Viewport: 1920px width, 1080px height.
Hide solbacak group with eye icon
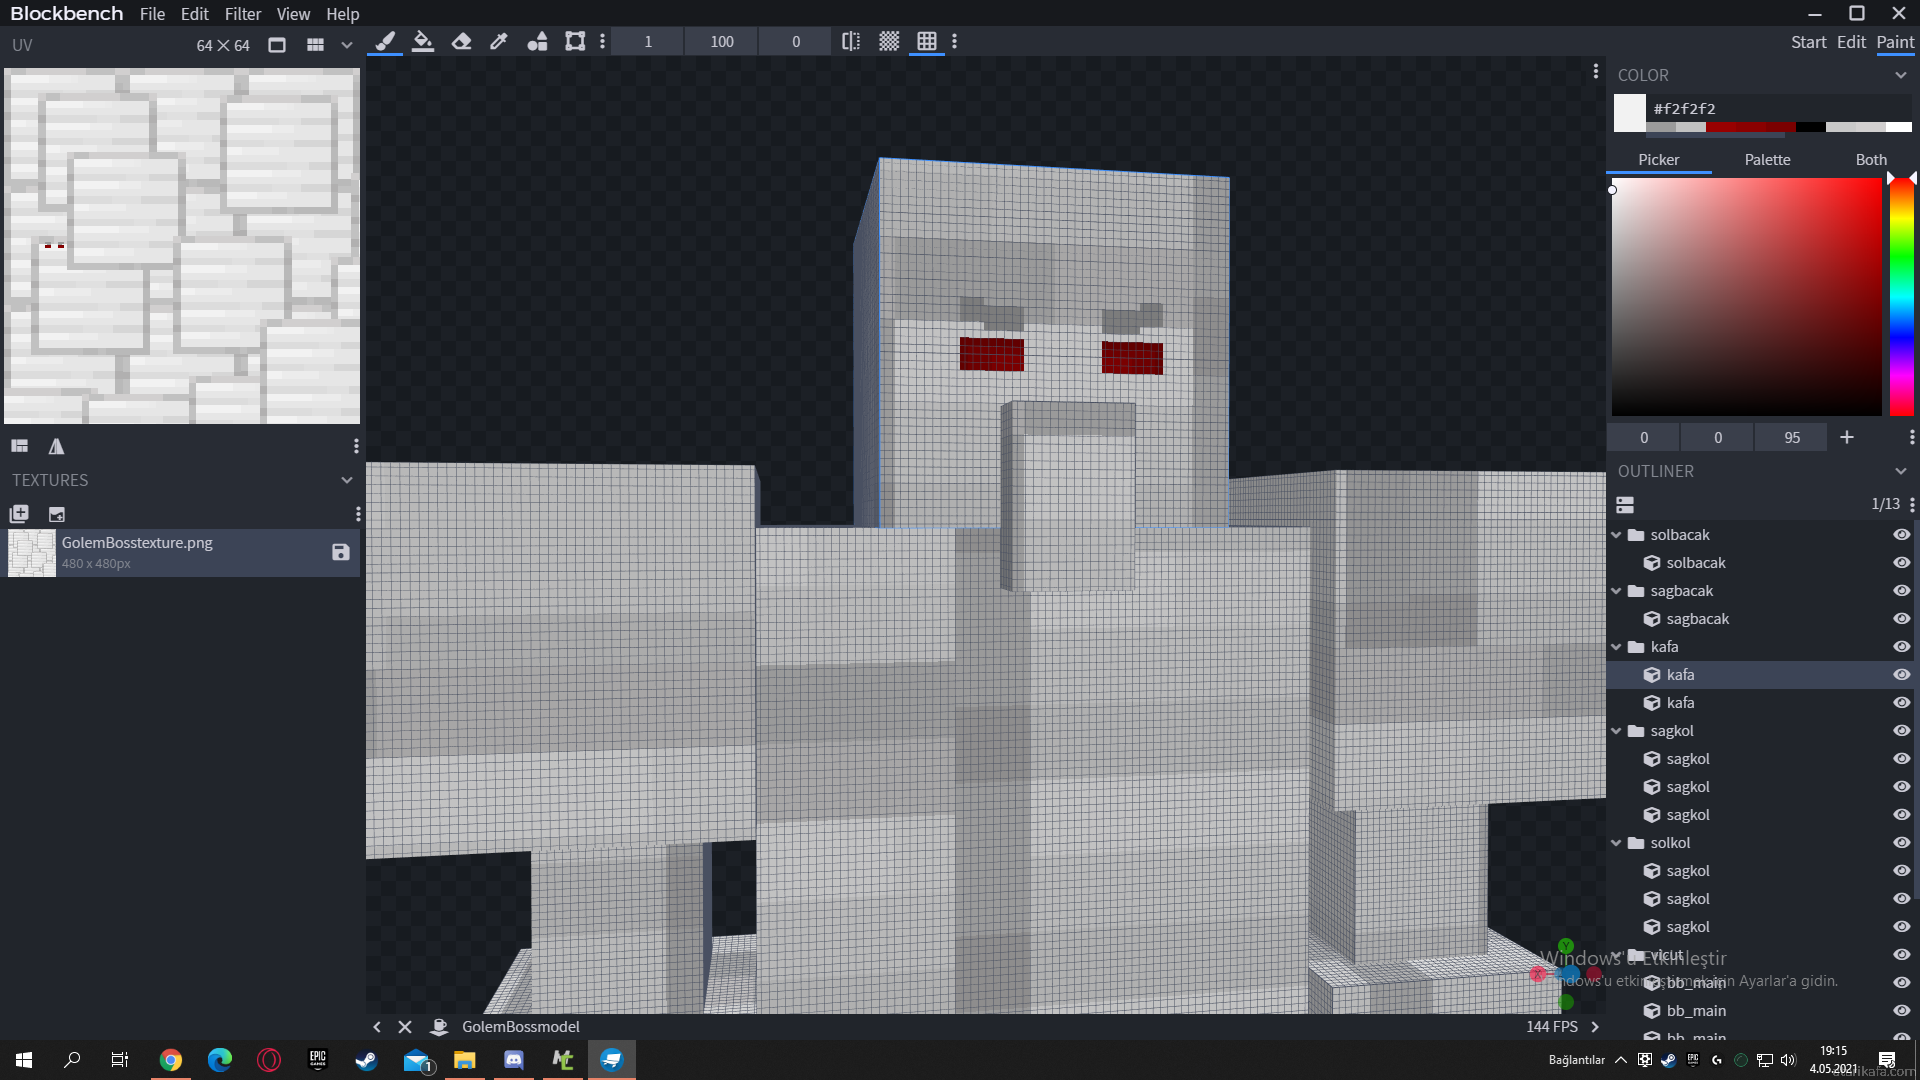point(1901,535)
